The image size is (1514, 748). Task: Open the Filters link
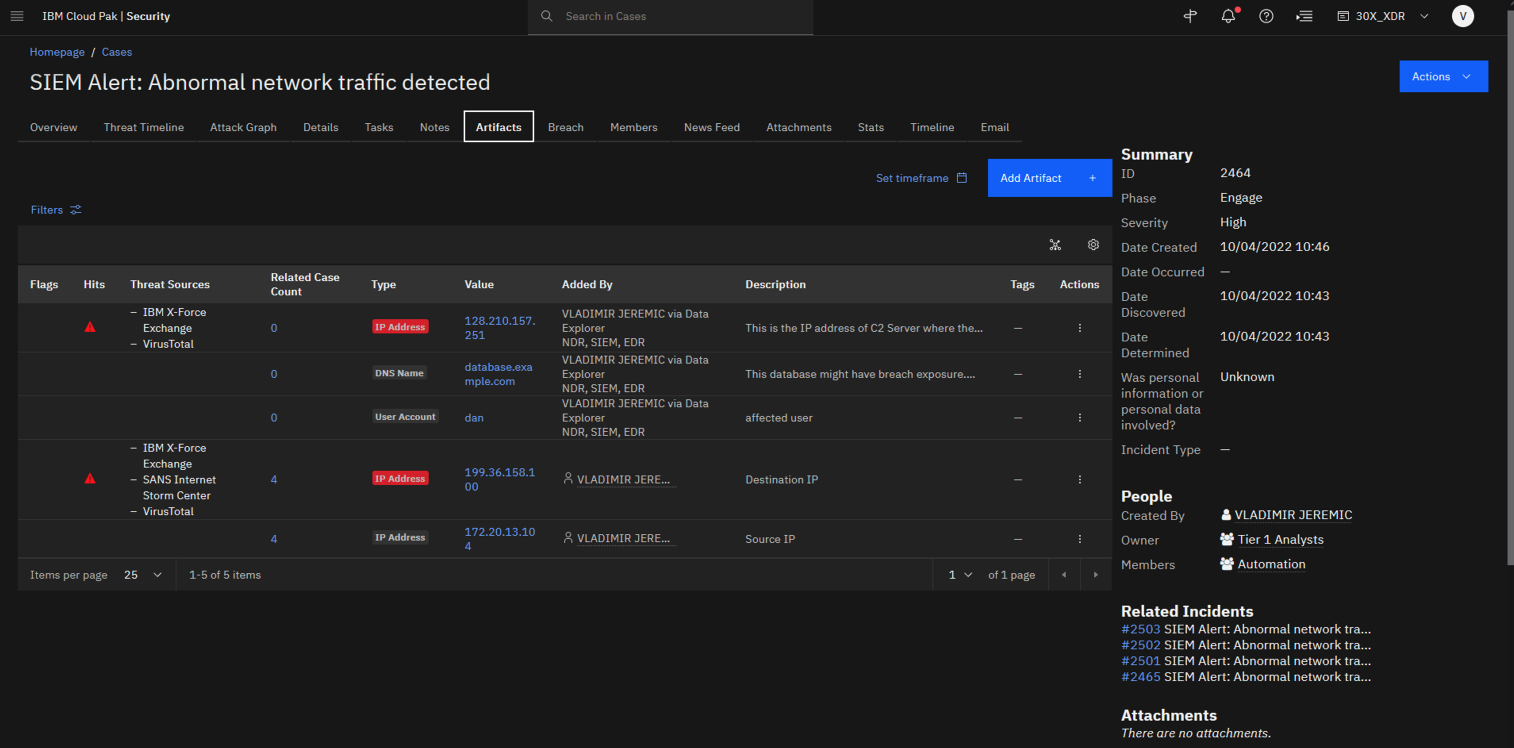tap(47, 210)
